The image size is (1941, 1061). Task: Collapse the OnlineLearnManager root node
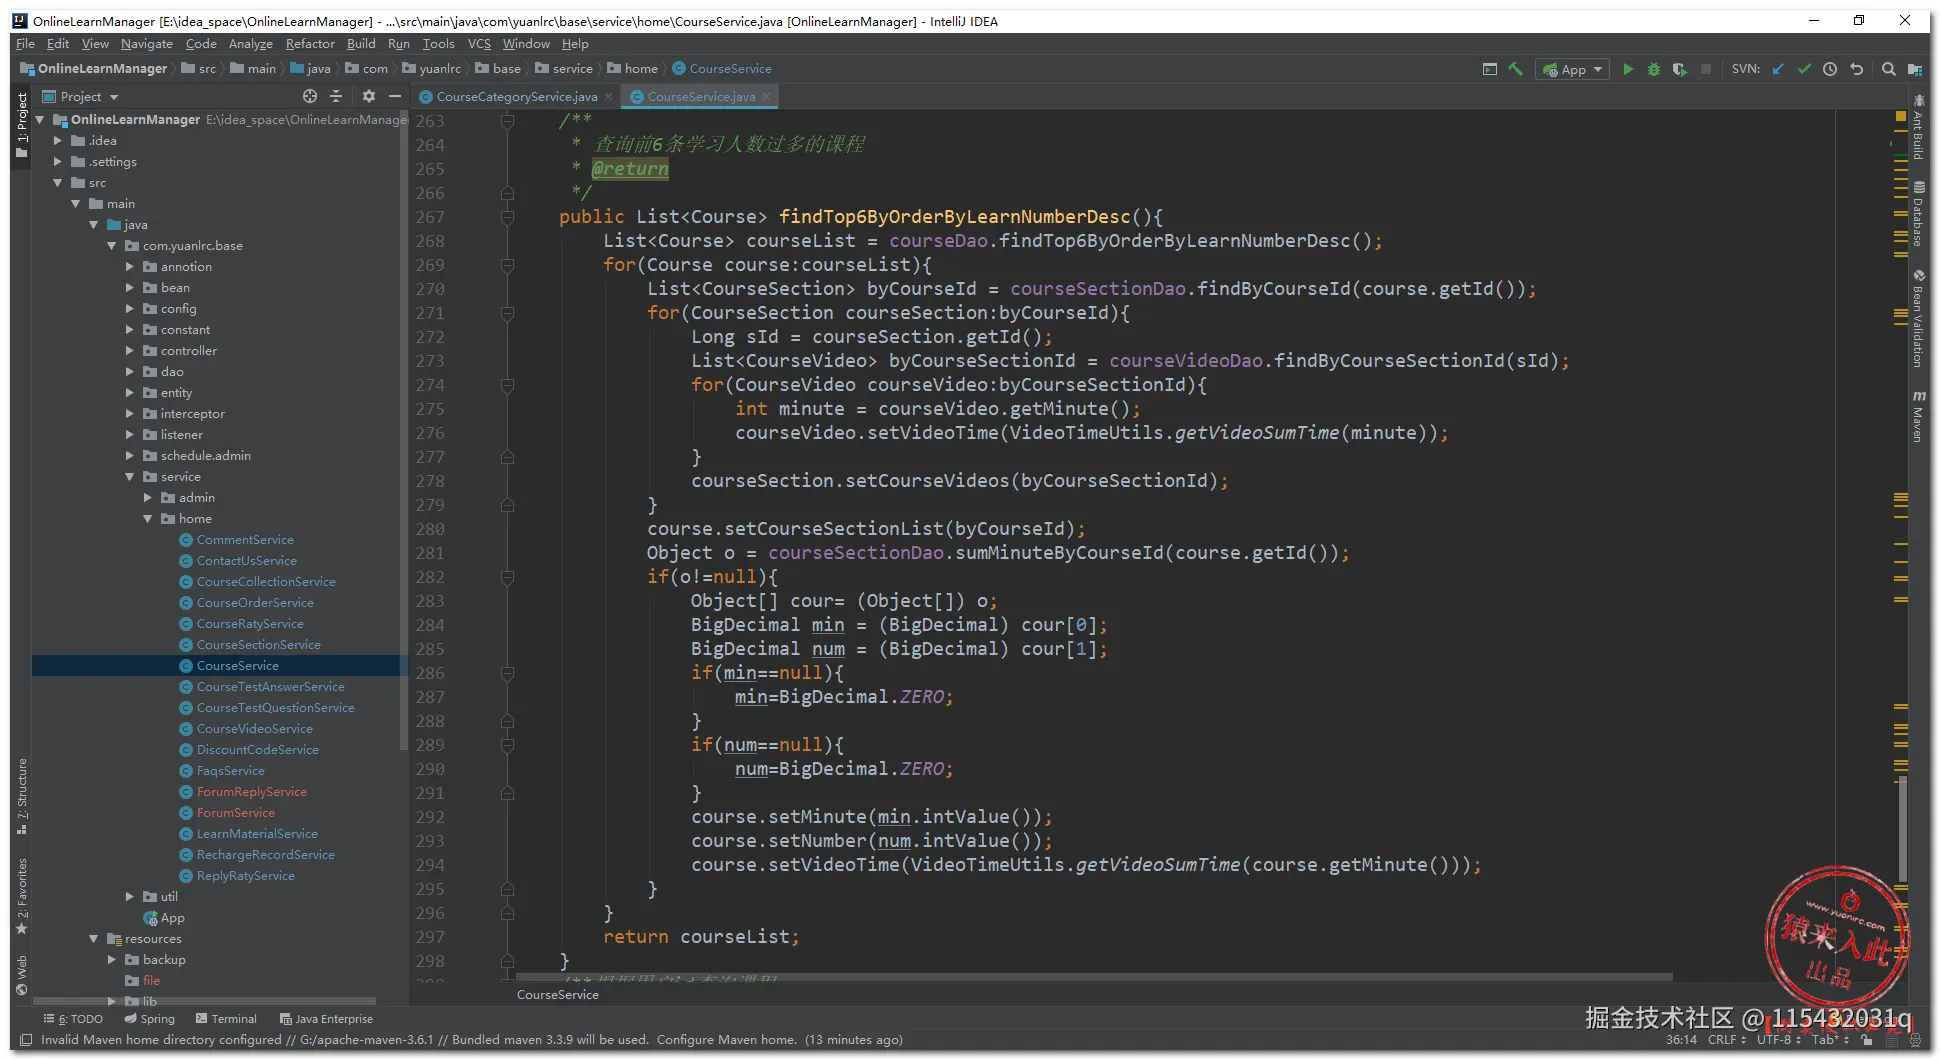(x=40, y=120)
